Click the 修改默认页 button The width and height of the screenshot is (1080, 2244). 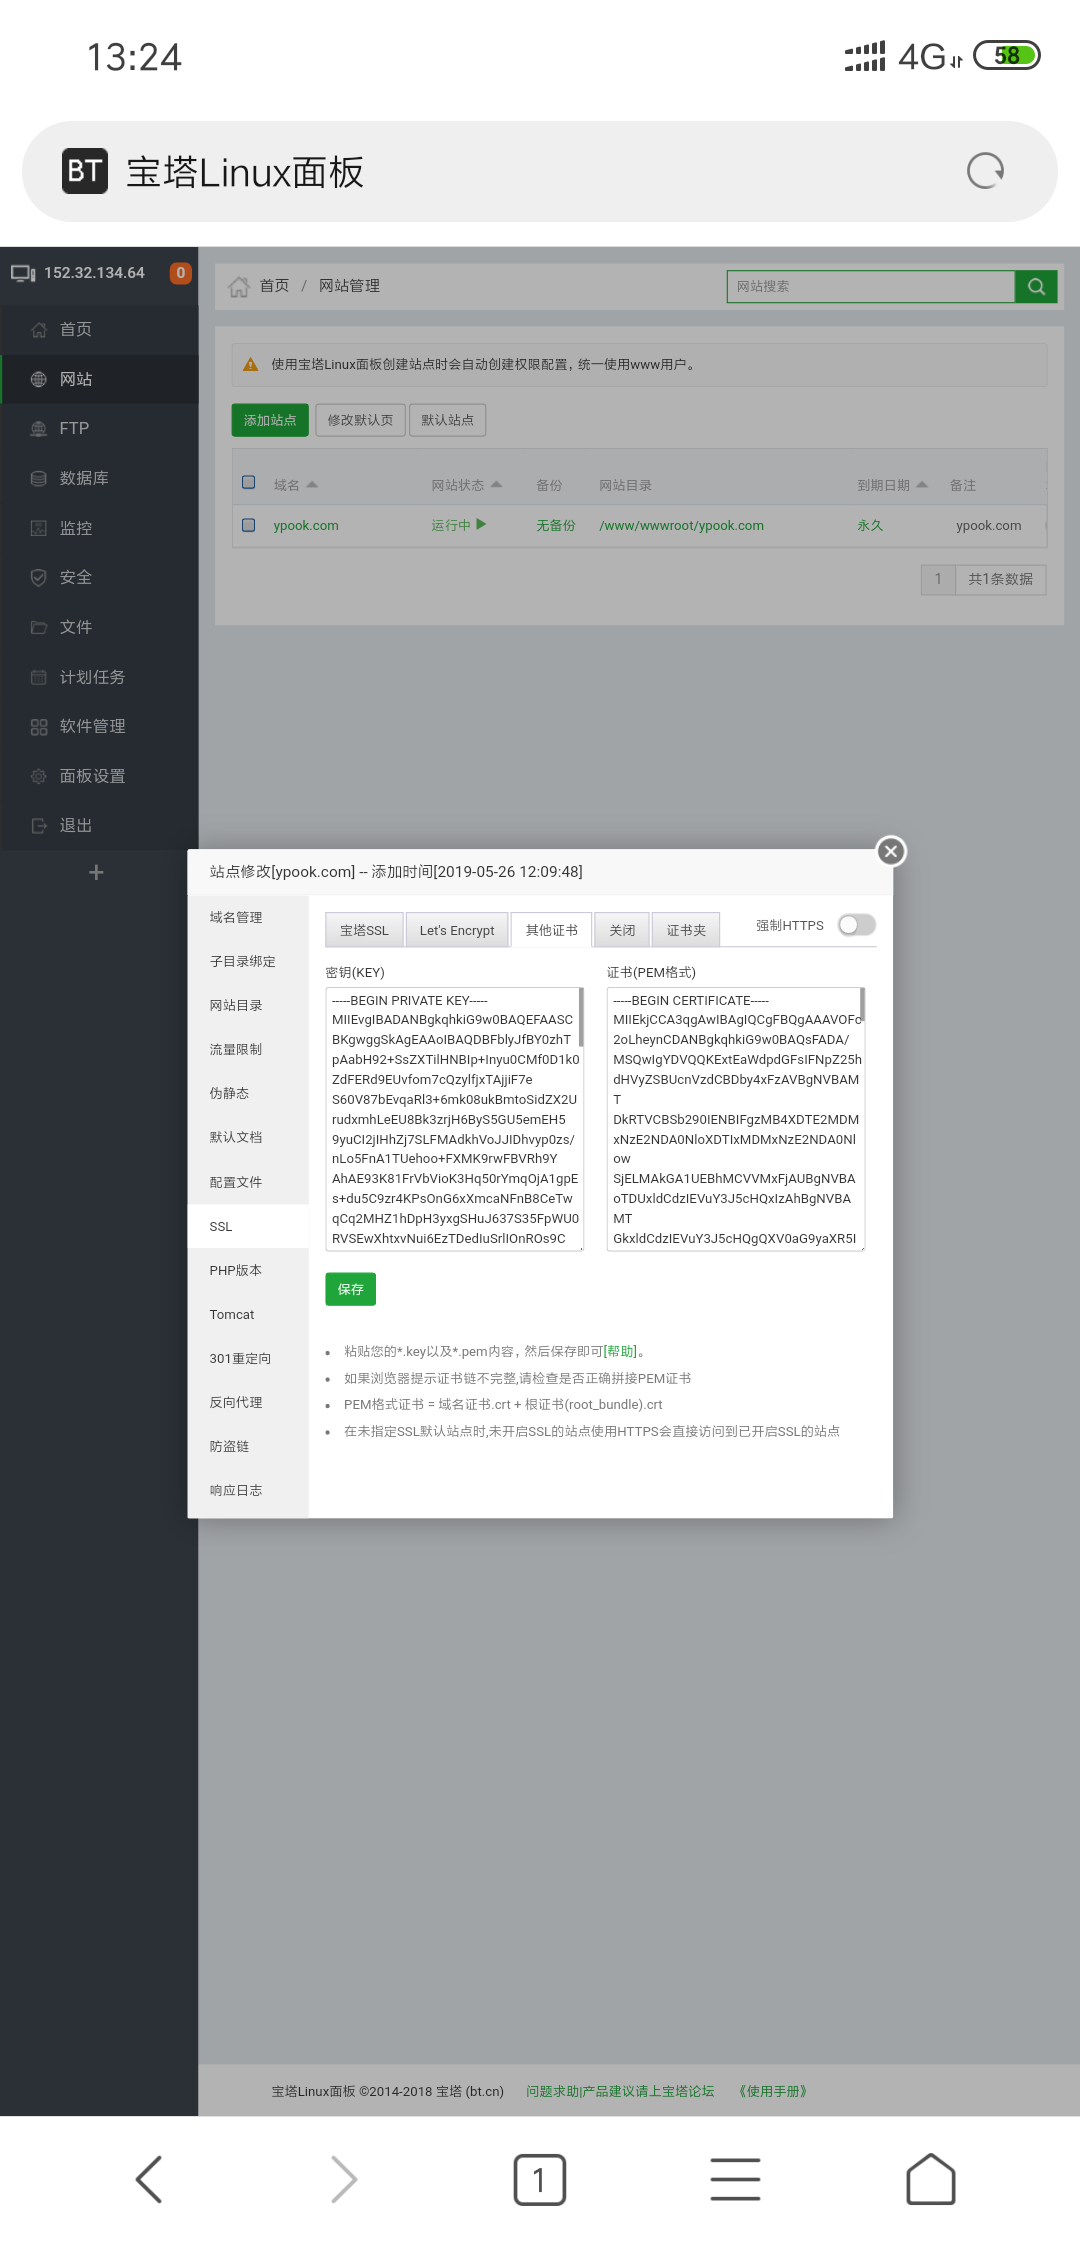(360, 420)
